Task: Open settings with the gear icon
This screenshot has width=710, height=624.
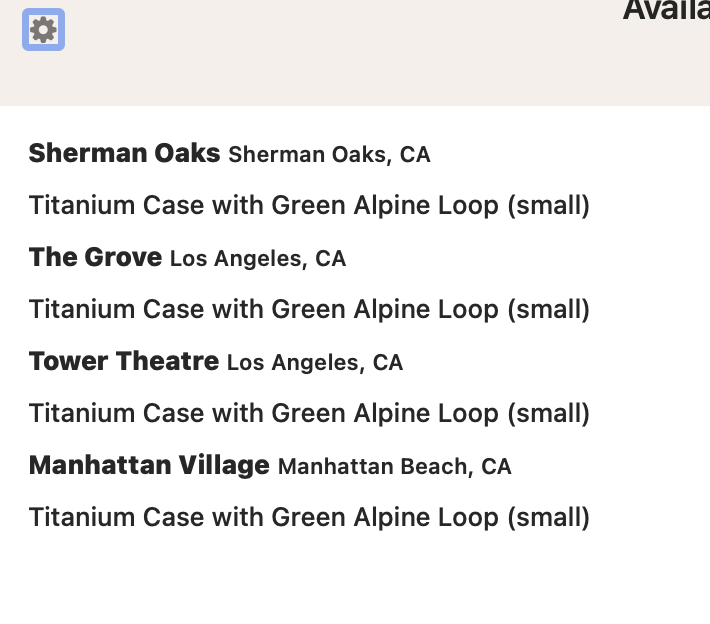Action: 43,30
